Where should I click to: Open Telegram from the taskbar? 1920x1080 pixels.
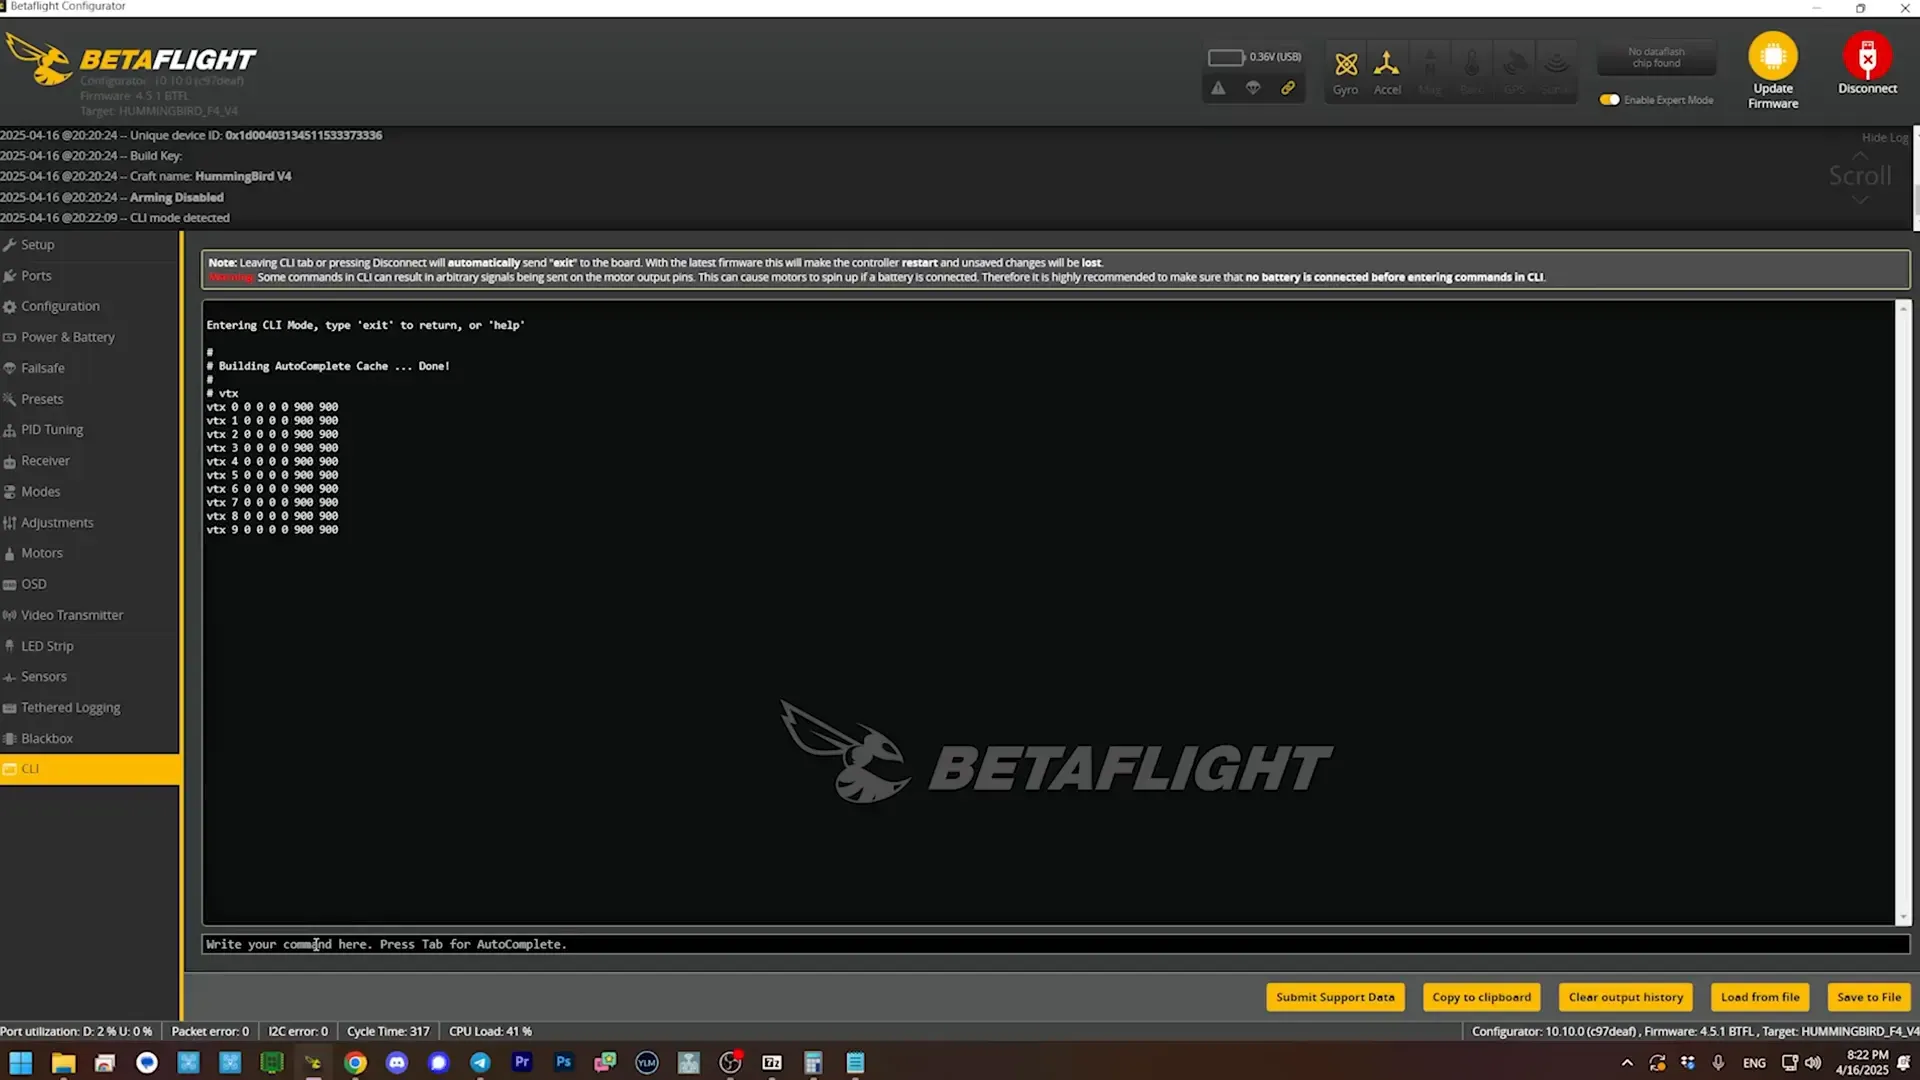pyautogui.click(x=480, y=1062)
